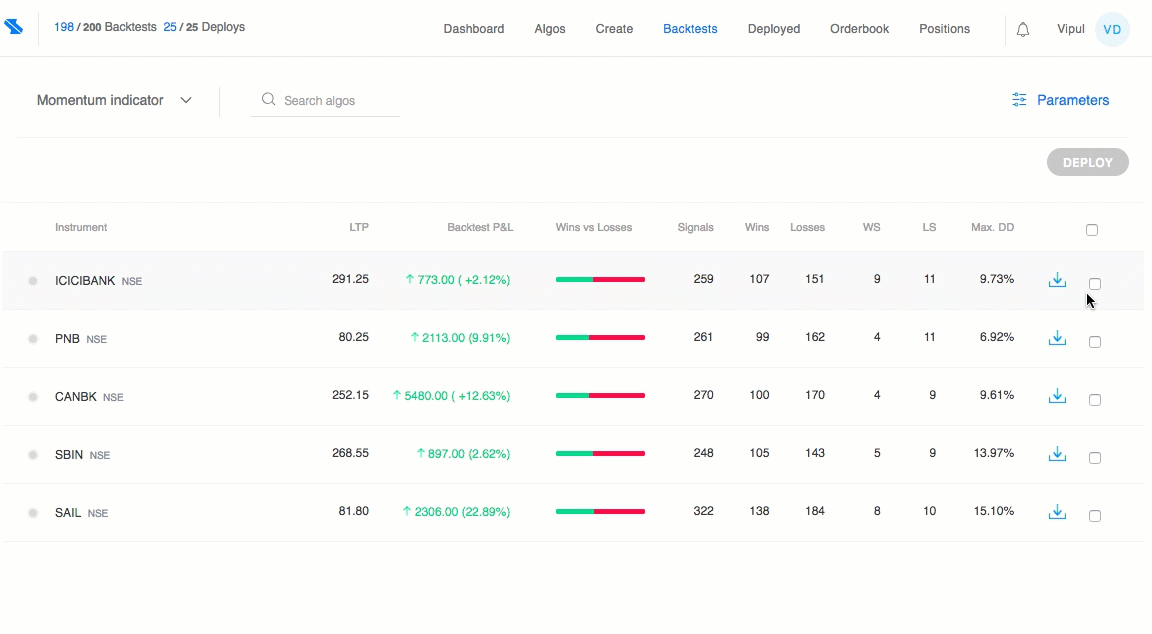The height and width of the screenshot is (634, 1152).
Task: Download CANBK backtest results
Action: tap(1057, 396)
